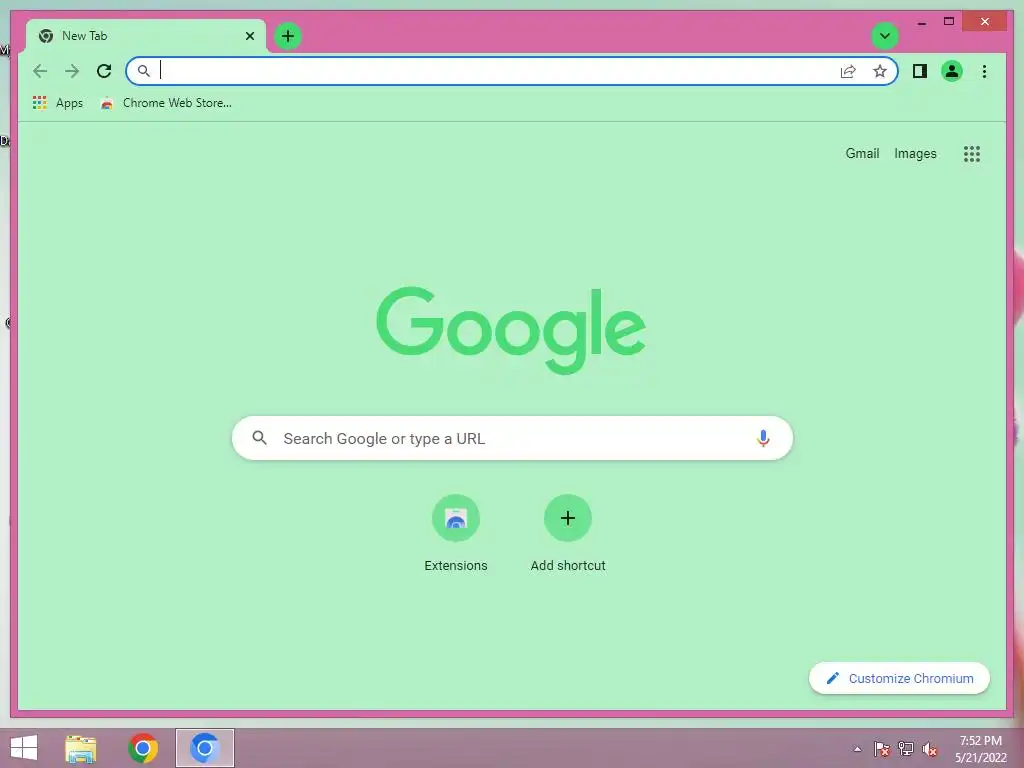Open the profile avatar menu

coord(952,71)
